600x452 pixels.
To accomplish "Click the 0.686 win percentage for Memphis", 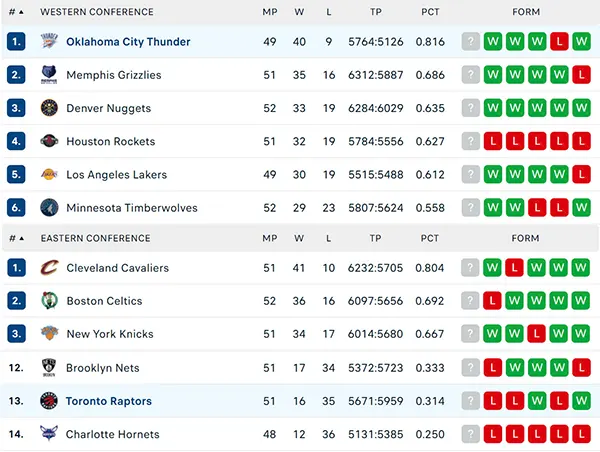I will tap(430, 75).
